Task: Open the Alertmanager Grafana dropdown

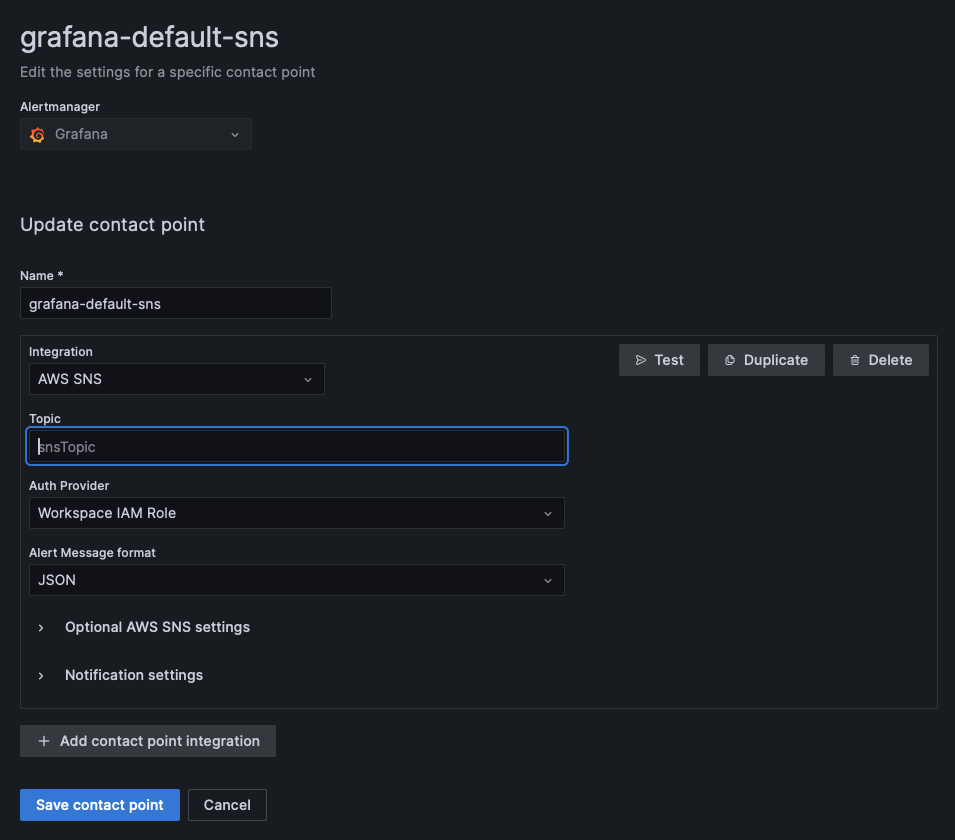Action: [x=136, y=134]
